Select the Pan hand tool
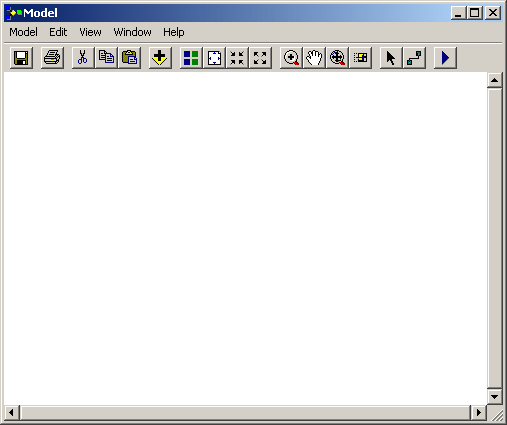Screen dimensions: 507x425 pos(314,58)
